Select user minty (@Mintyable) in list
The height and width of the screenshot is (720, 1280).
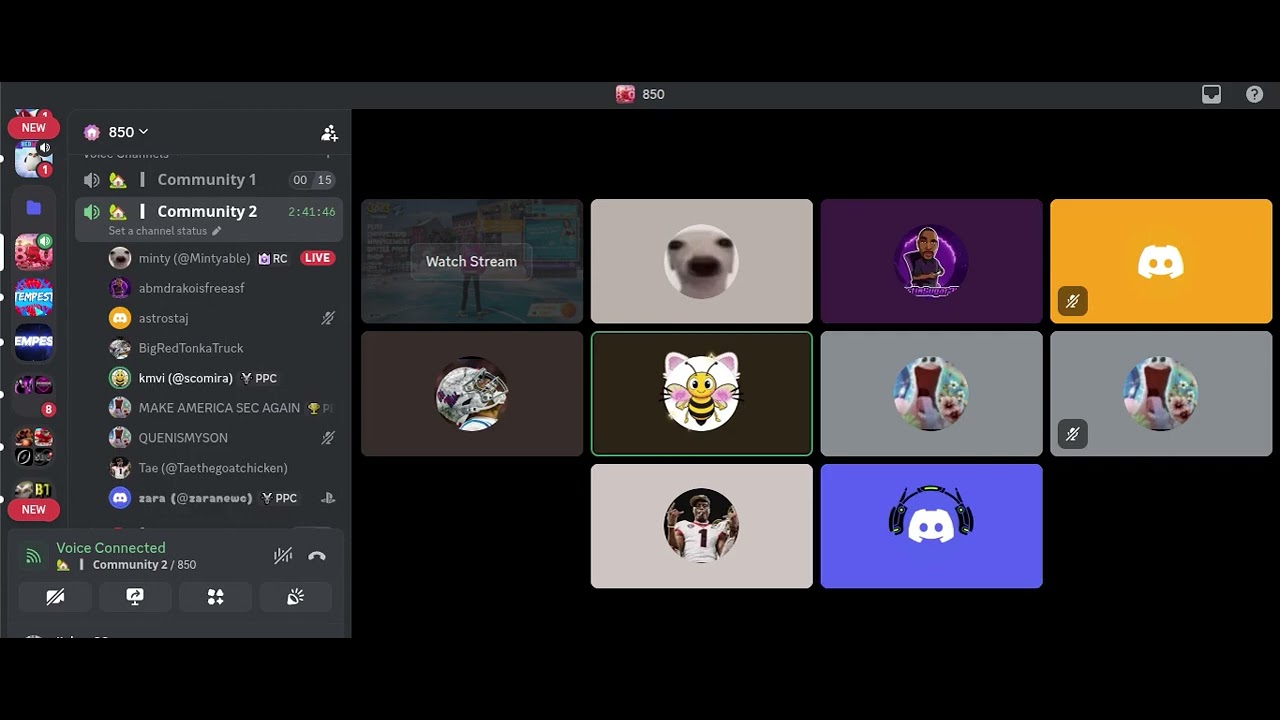click(x=194, y=258)
